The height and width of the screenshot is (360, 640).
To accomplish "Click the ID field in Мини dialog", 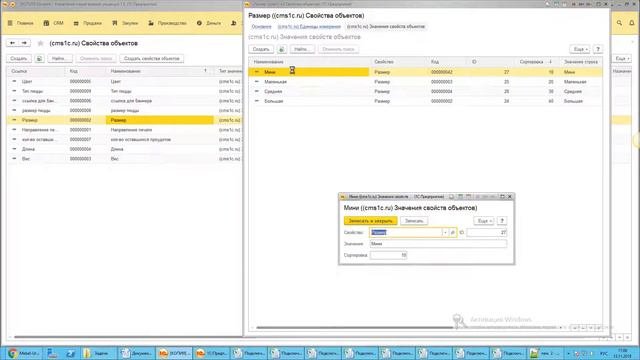I will coord(487,233).
